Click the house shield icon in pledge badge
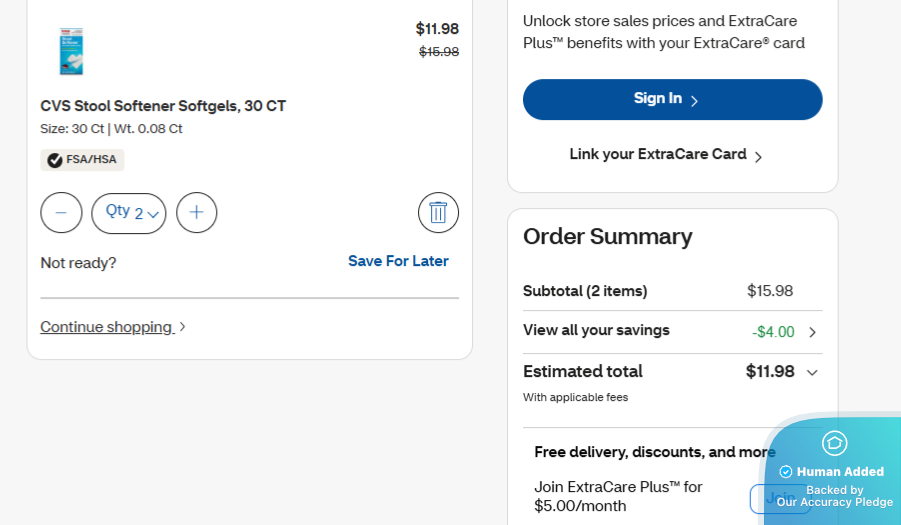This screenshot has height=525, width=901. pyautogui.click(x=834, y=443)
